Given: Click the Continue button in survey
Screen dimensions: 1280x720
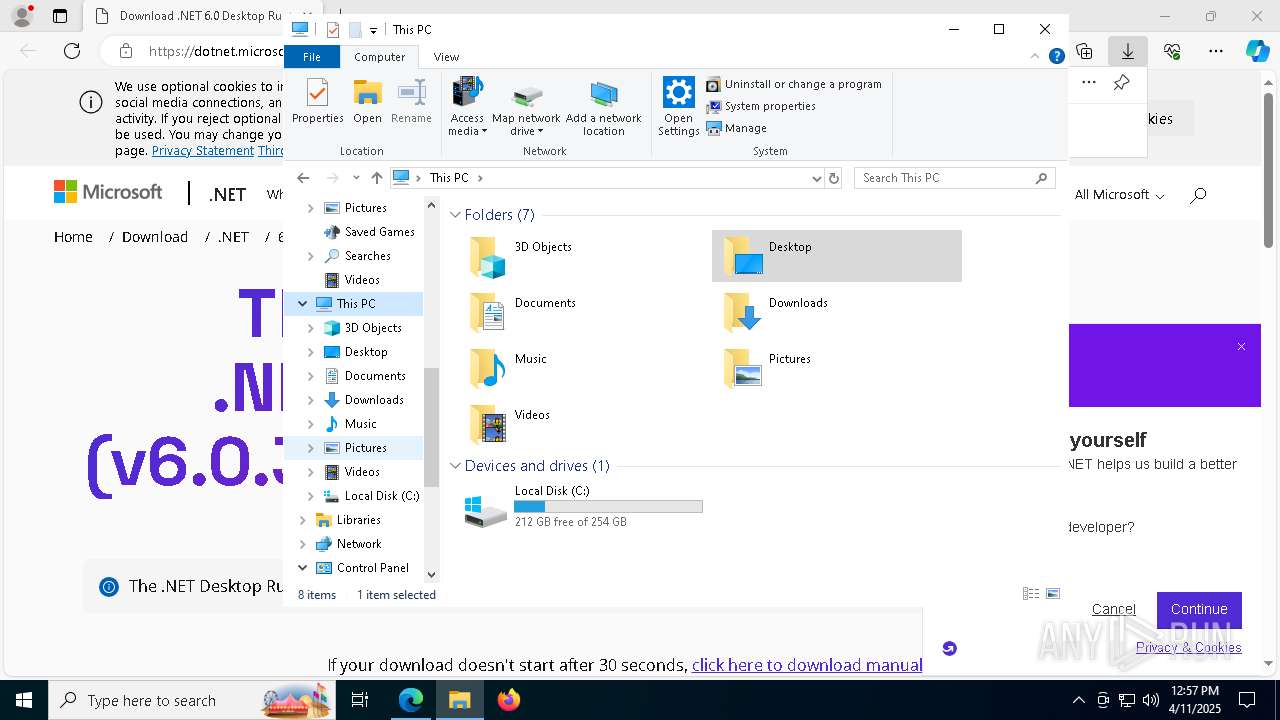Looking at the screenshot, I should 1199,609.
